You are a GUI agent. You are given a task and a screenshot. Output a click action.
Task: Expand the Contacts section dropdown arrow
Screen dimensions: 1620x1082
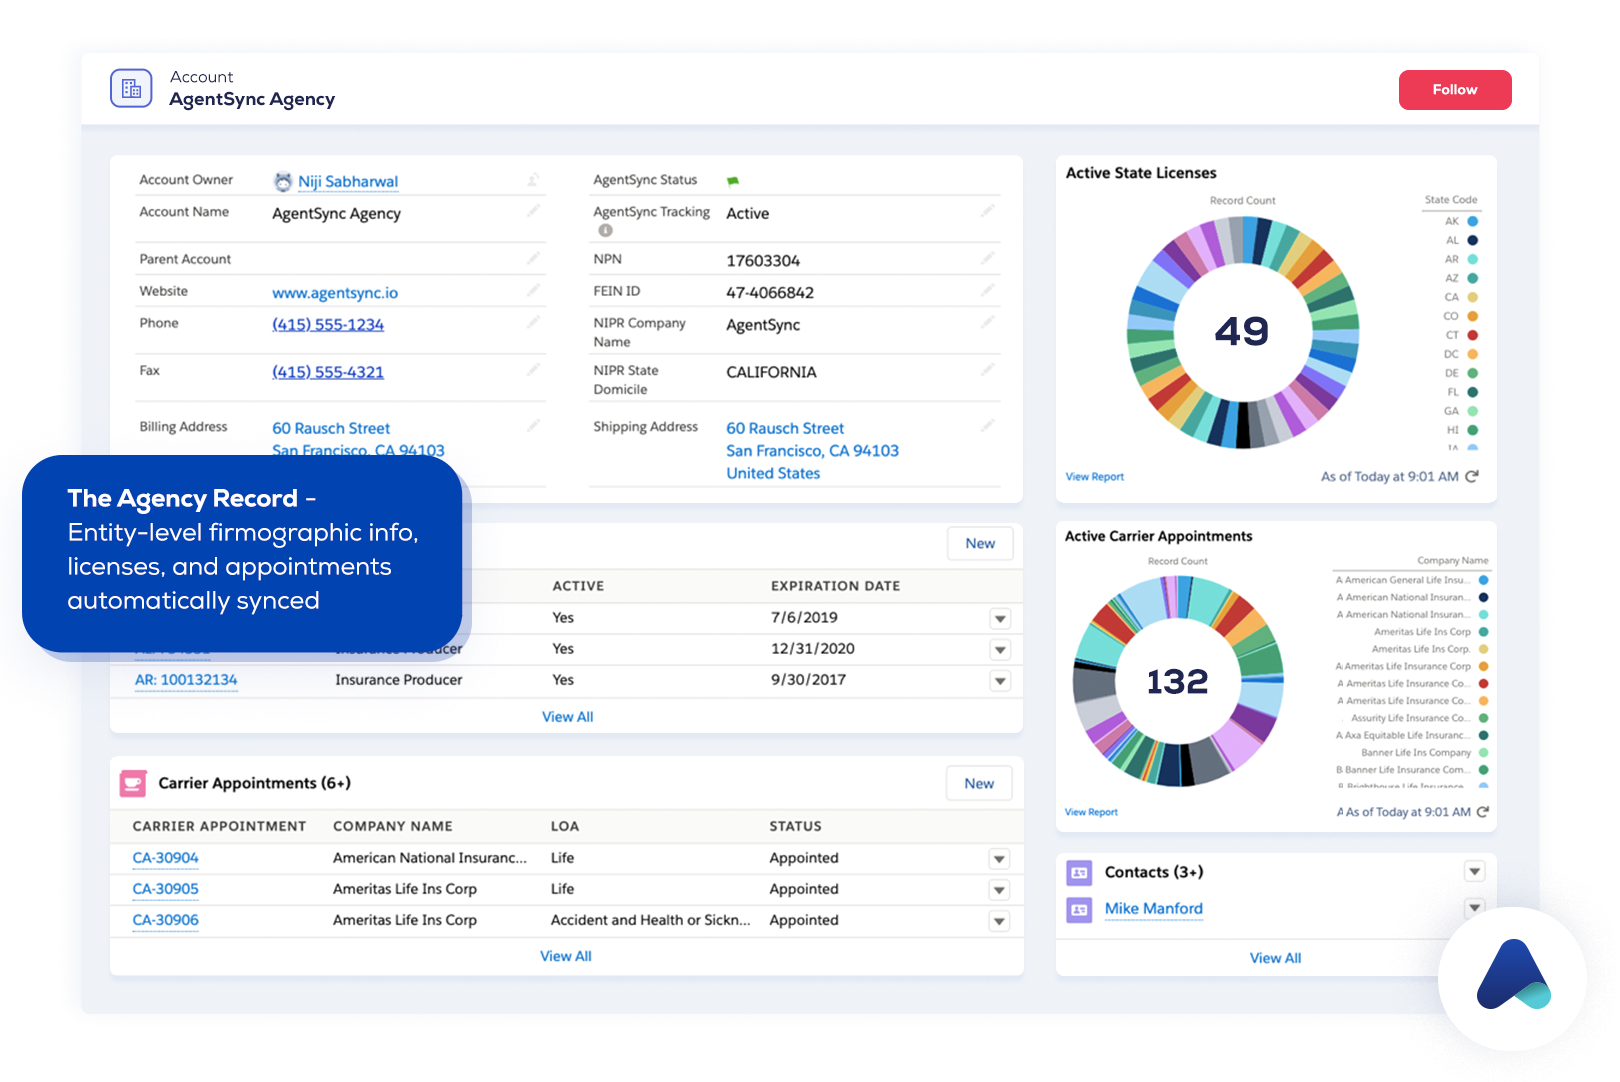[1474, 872]
